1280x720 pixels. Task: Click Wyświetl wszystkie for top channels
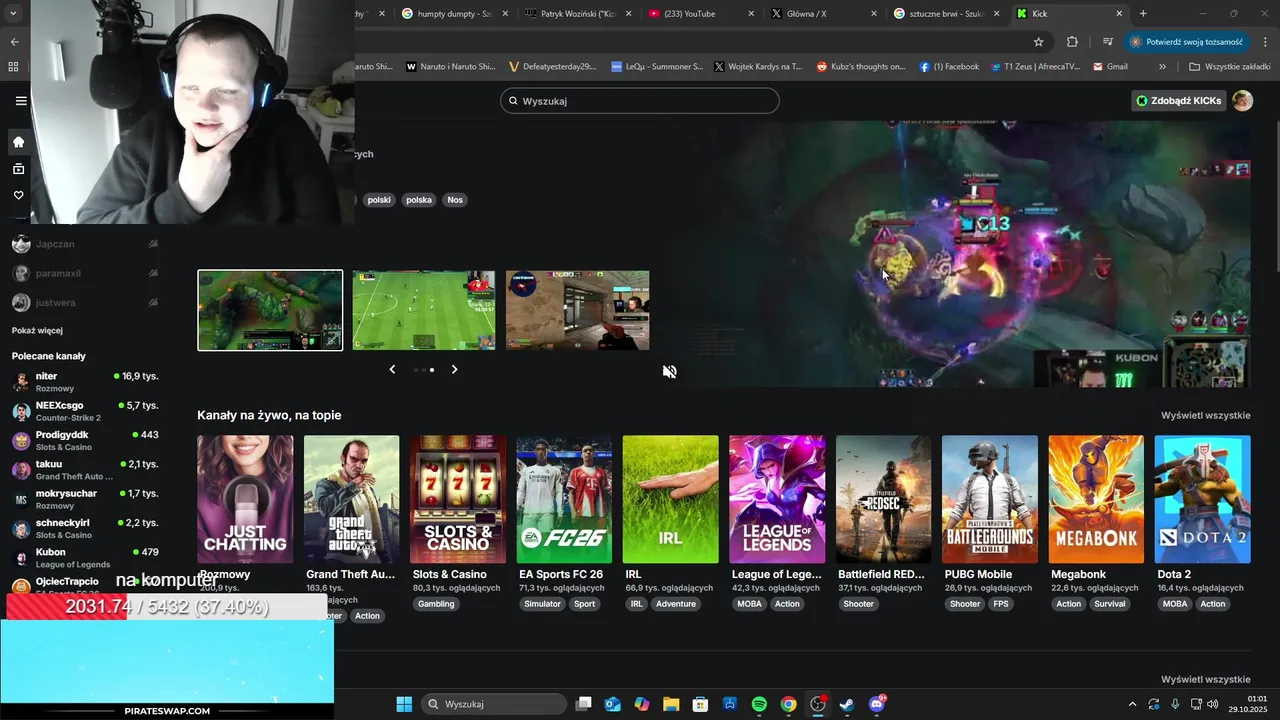point(1205,415)
